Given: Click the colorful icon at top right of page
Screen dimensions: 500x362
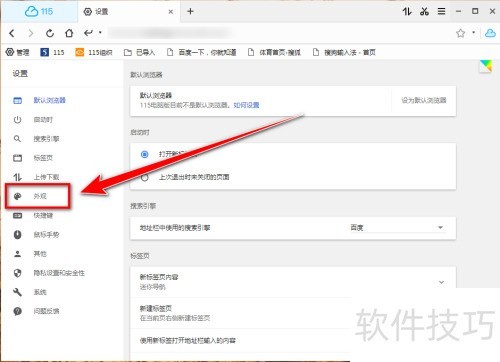Looking at the screenshot, I should coord(485,66).
